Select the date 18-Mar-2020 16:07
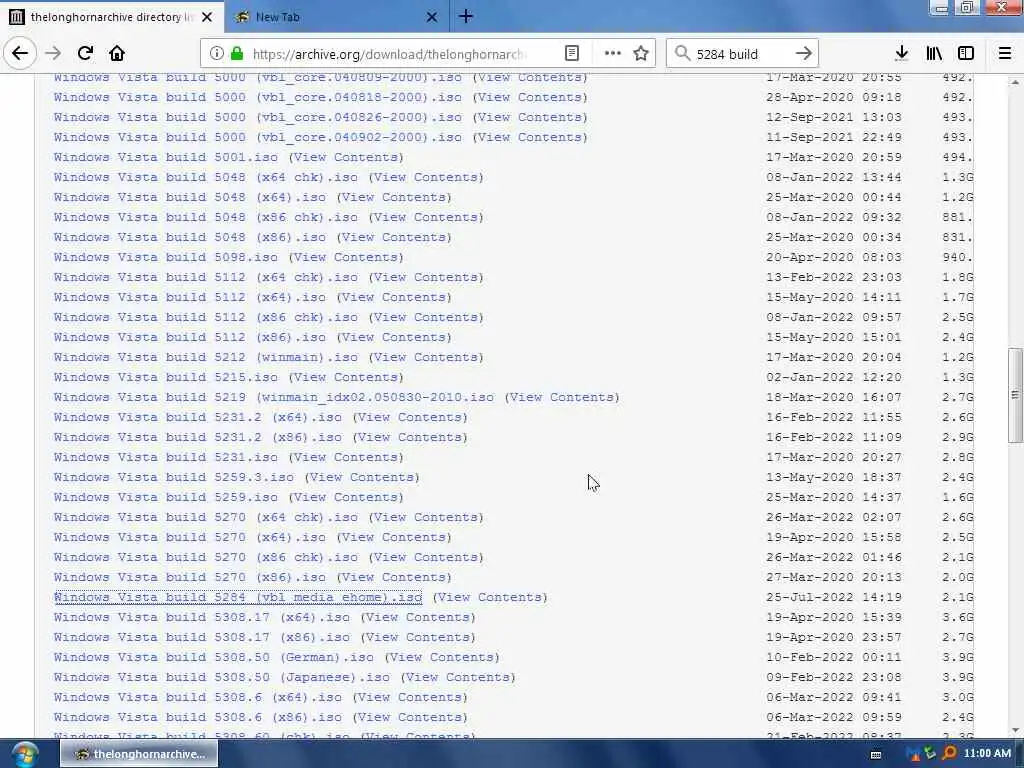The width and height of the screenshot is (1024, 768). point(834,397)
